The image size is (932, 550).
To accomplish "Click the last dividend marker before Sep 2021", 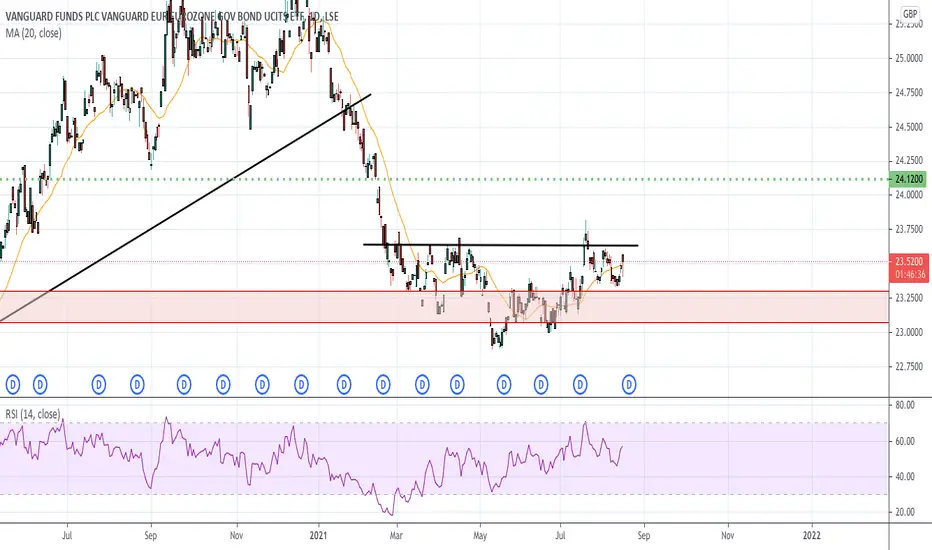I will click(629, 385).
